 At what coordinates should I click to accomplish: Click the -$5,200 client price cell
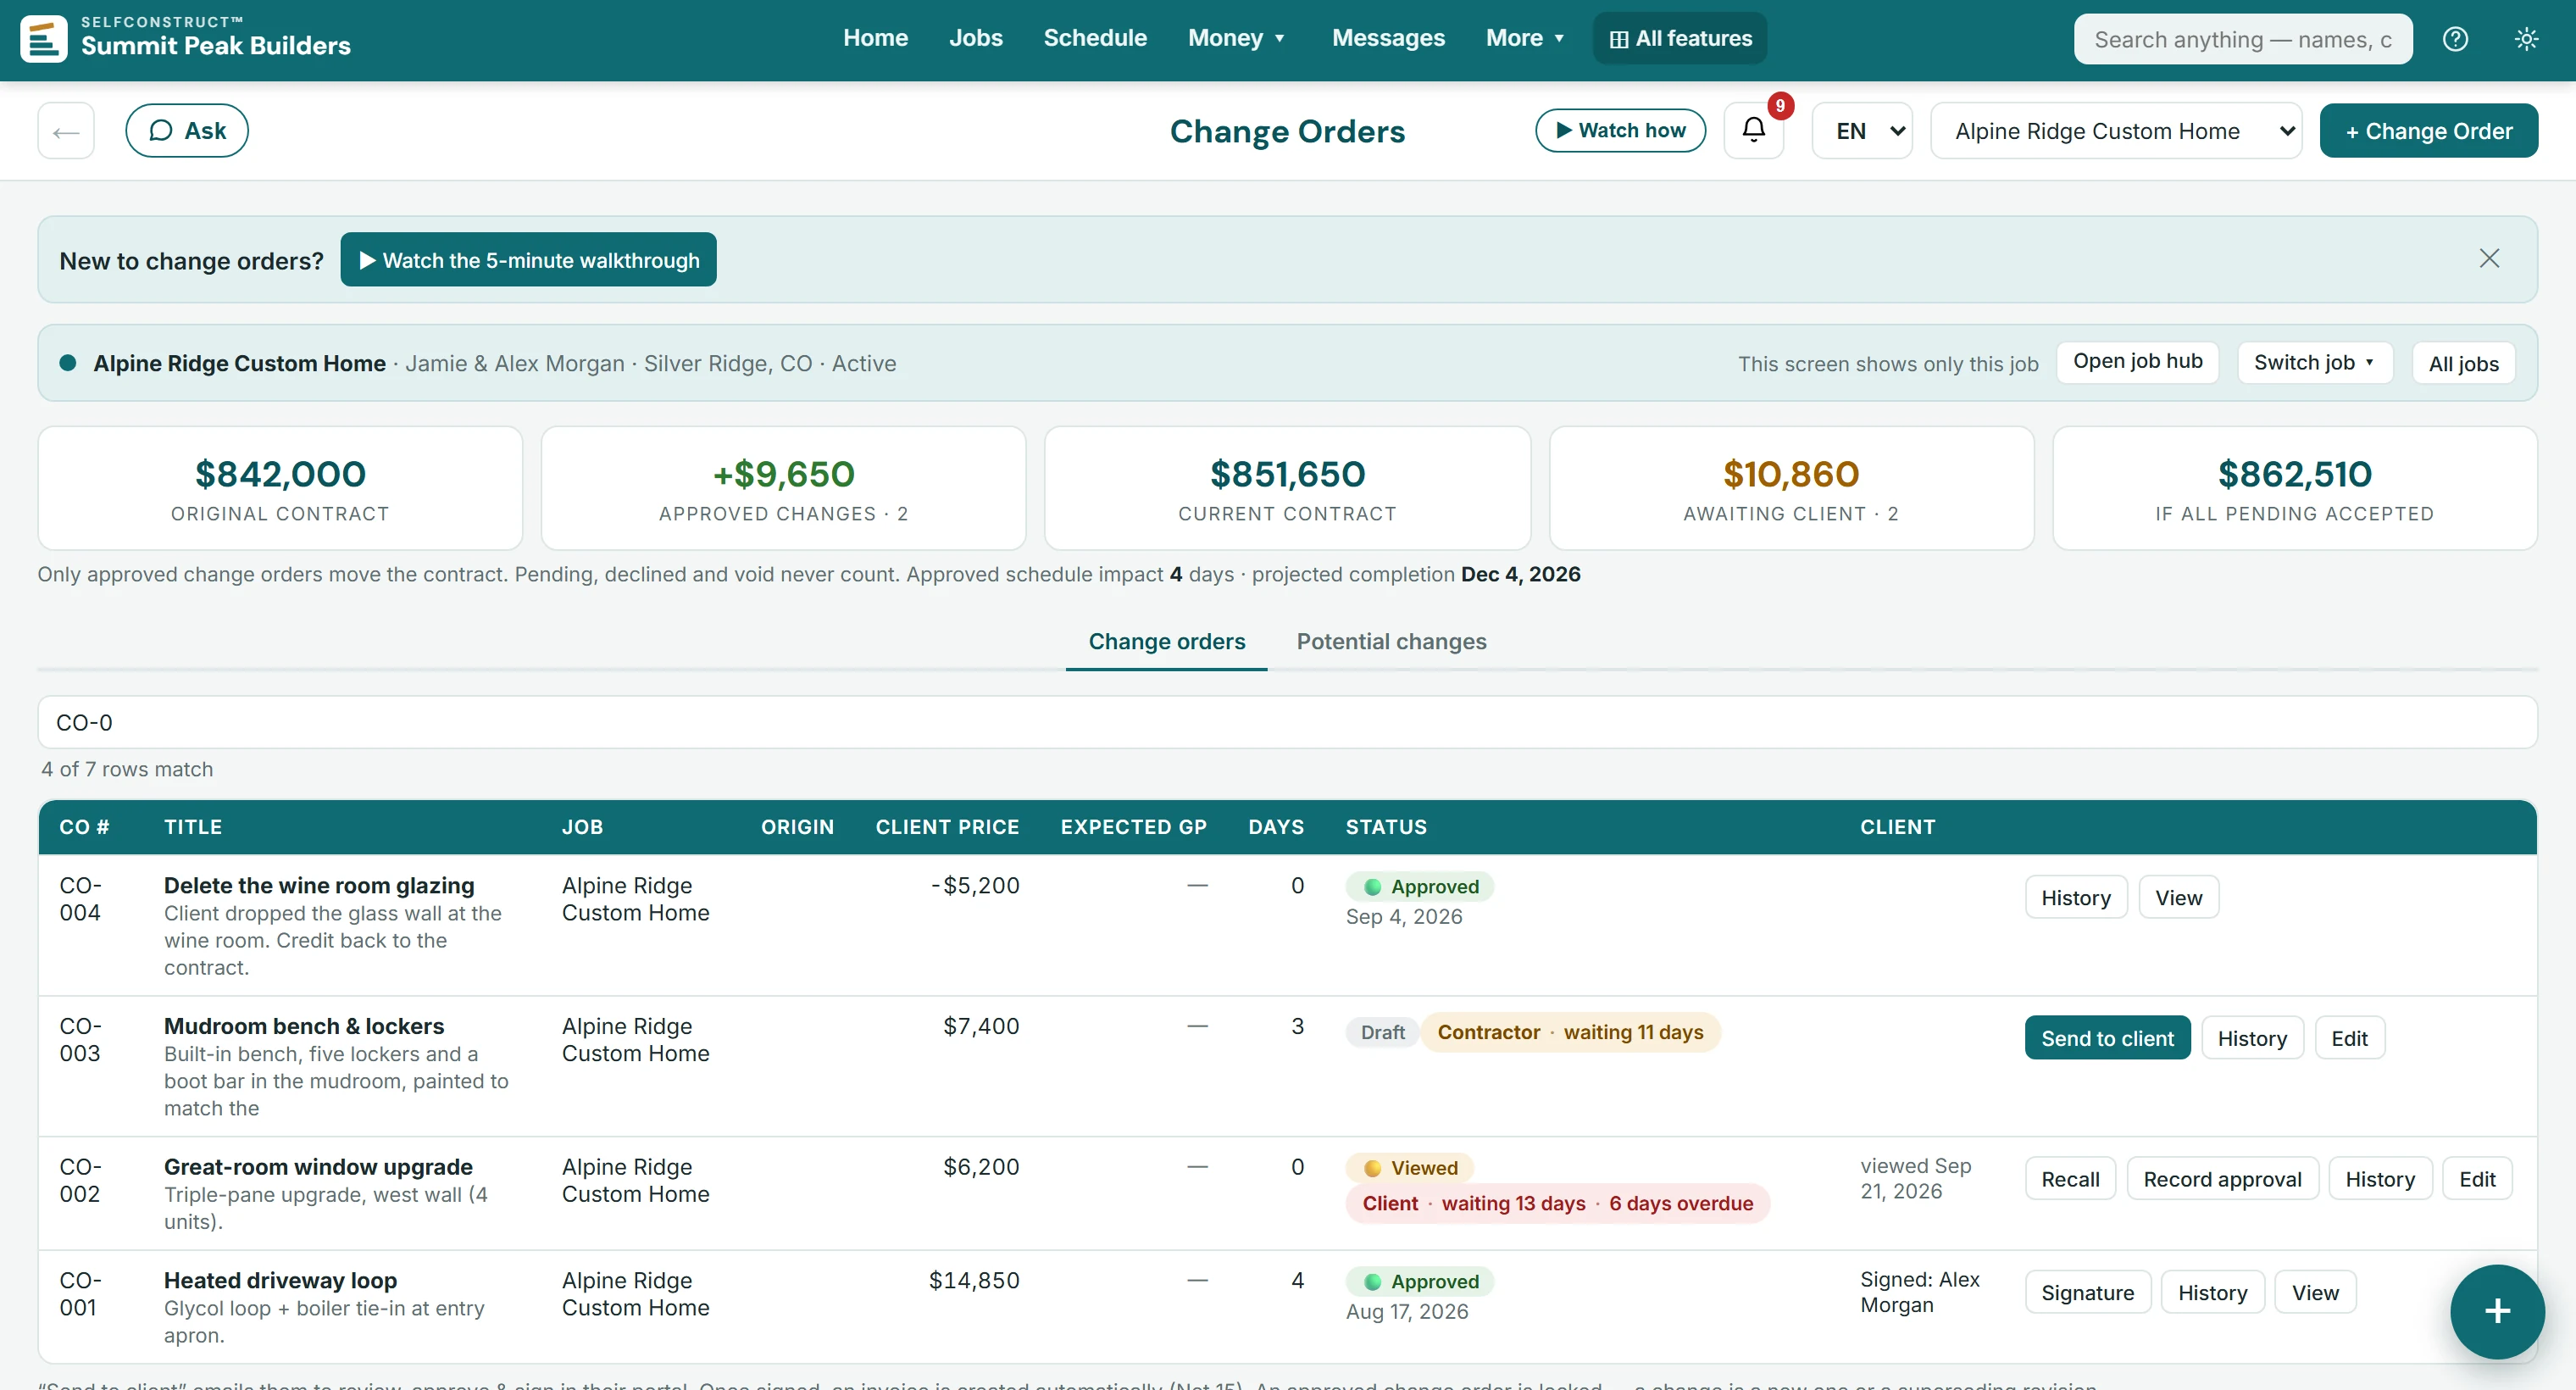(975, 885)
